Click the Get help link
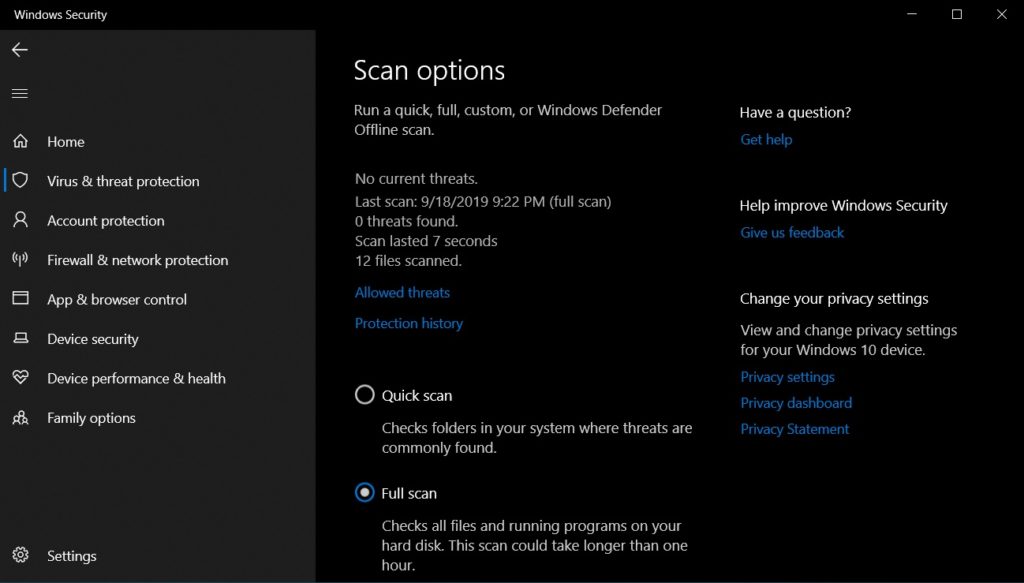 pos(766,139)
